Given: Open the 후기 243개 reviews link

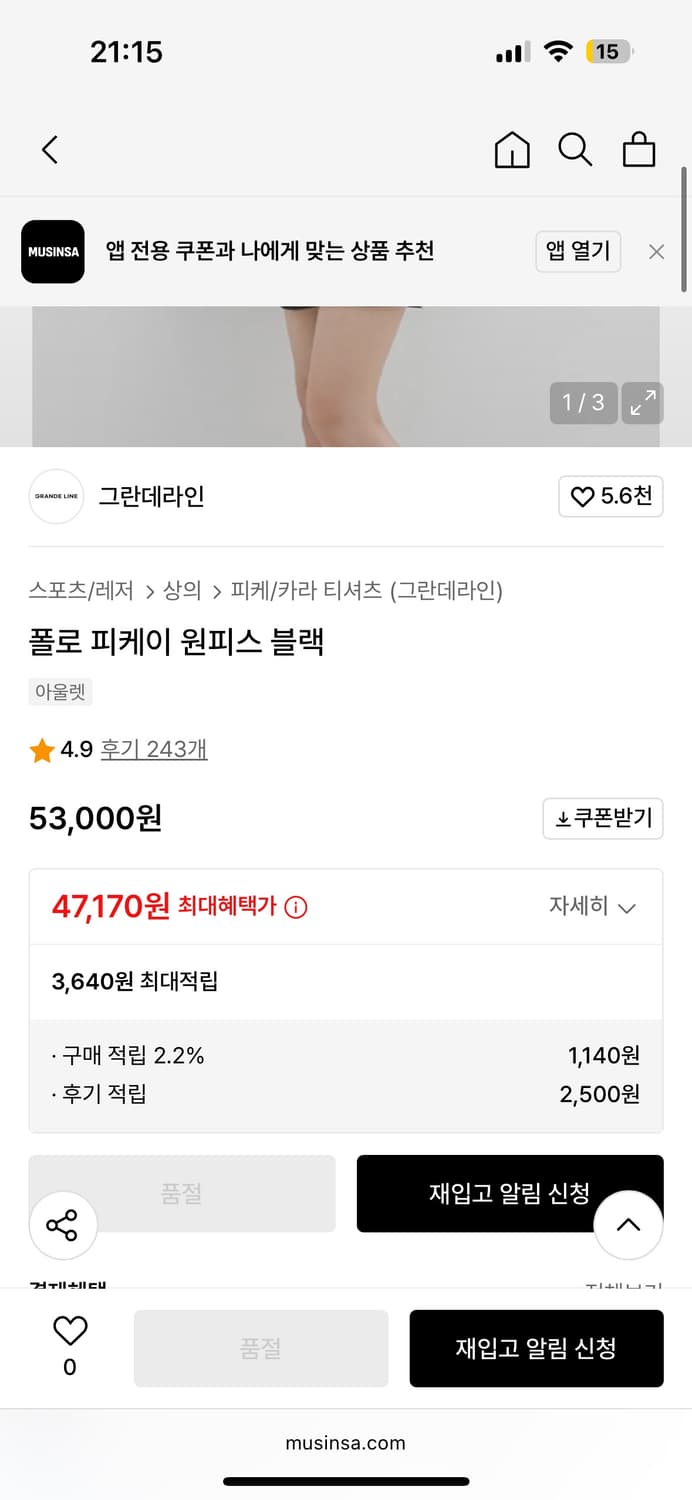Looking at the screenshot, I should click(153, 748).
